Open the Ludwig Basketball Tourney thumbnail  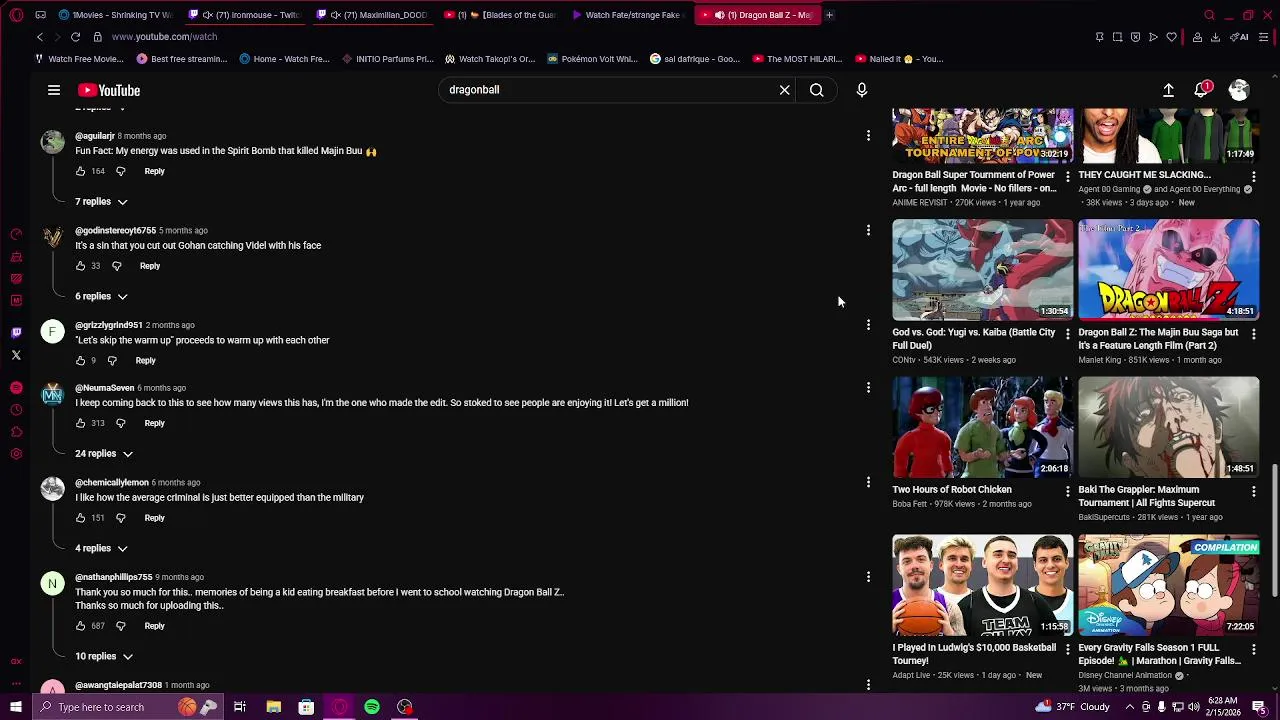click(x=982, y=585)
